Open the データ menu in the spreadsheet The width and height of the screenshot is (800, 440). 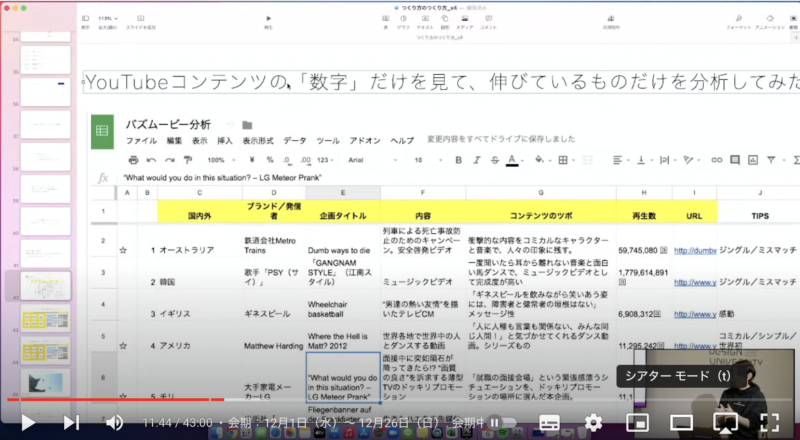(x=295, y=141)
